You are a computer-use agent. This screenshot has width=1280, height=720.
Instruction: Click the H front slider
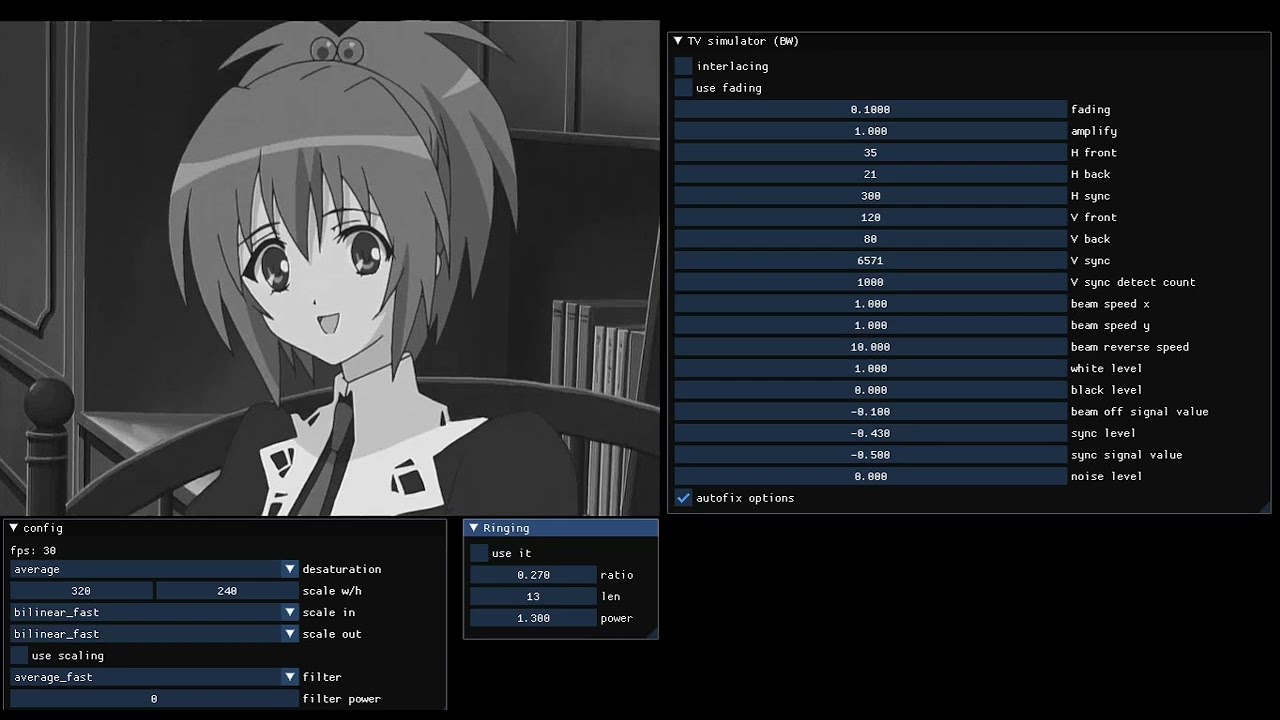coord(871,153)
